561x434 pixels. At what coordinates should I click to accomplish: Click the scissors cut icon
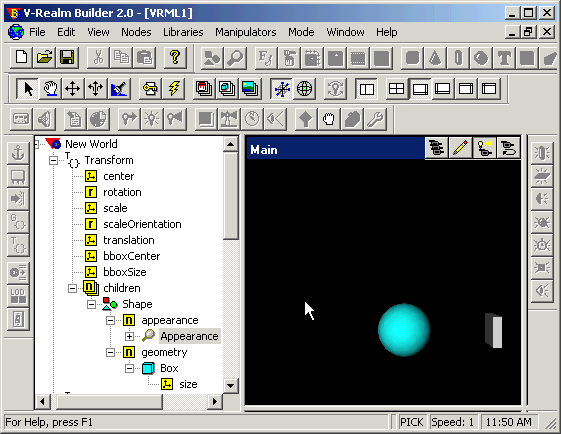coord(98,57)
